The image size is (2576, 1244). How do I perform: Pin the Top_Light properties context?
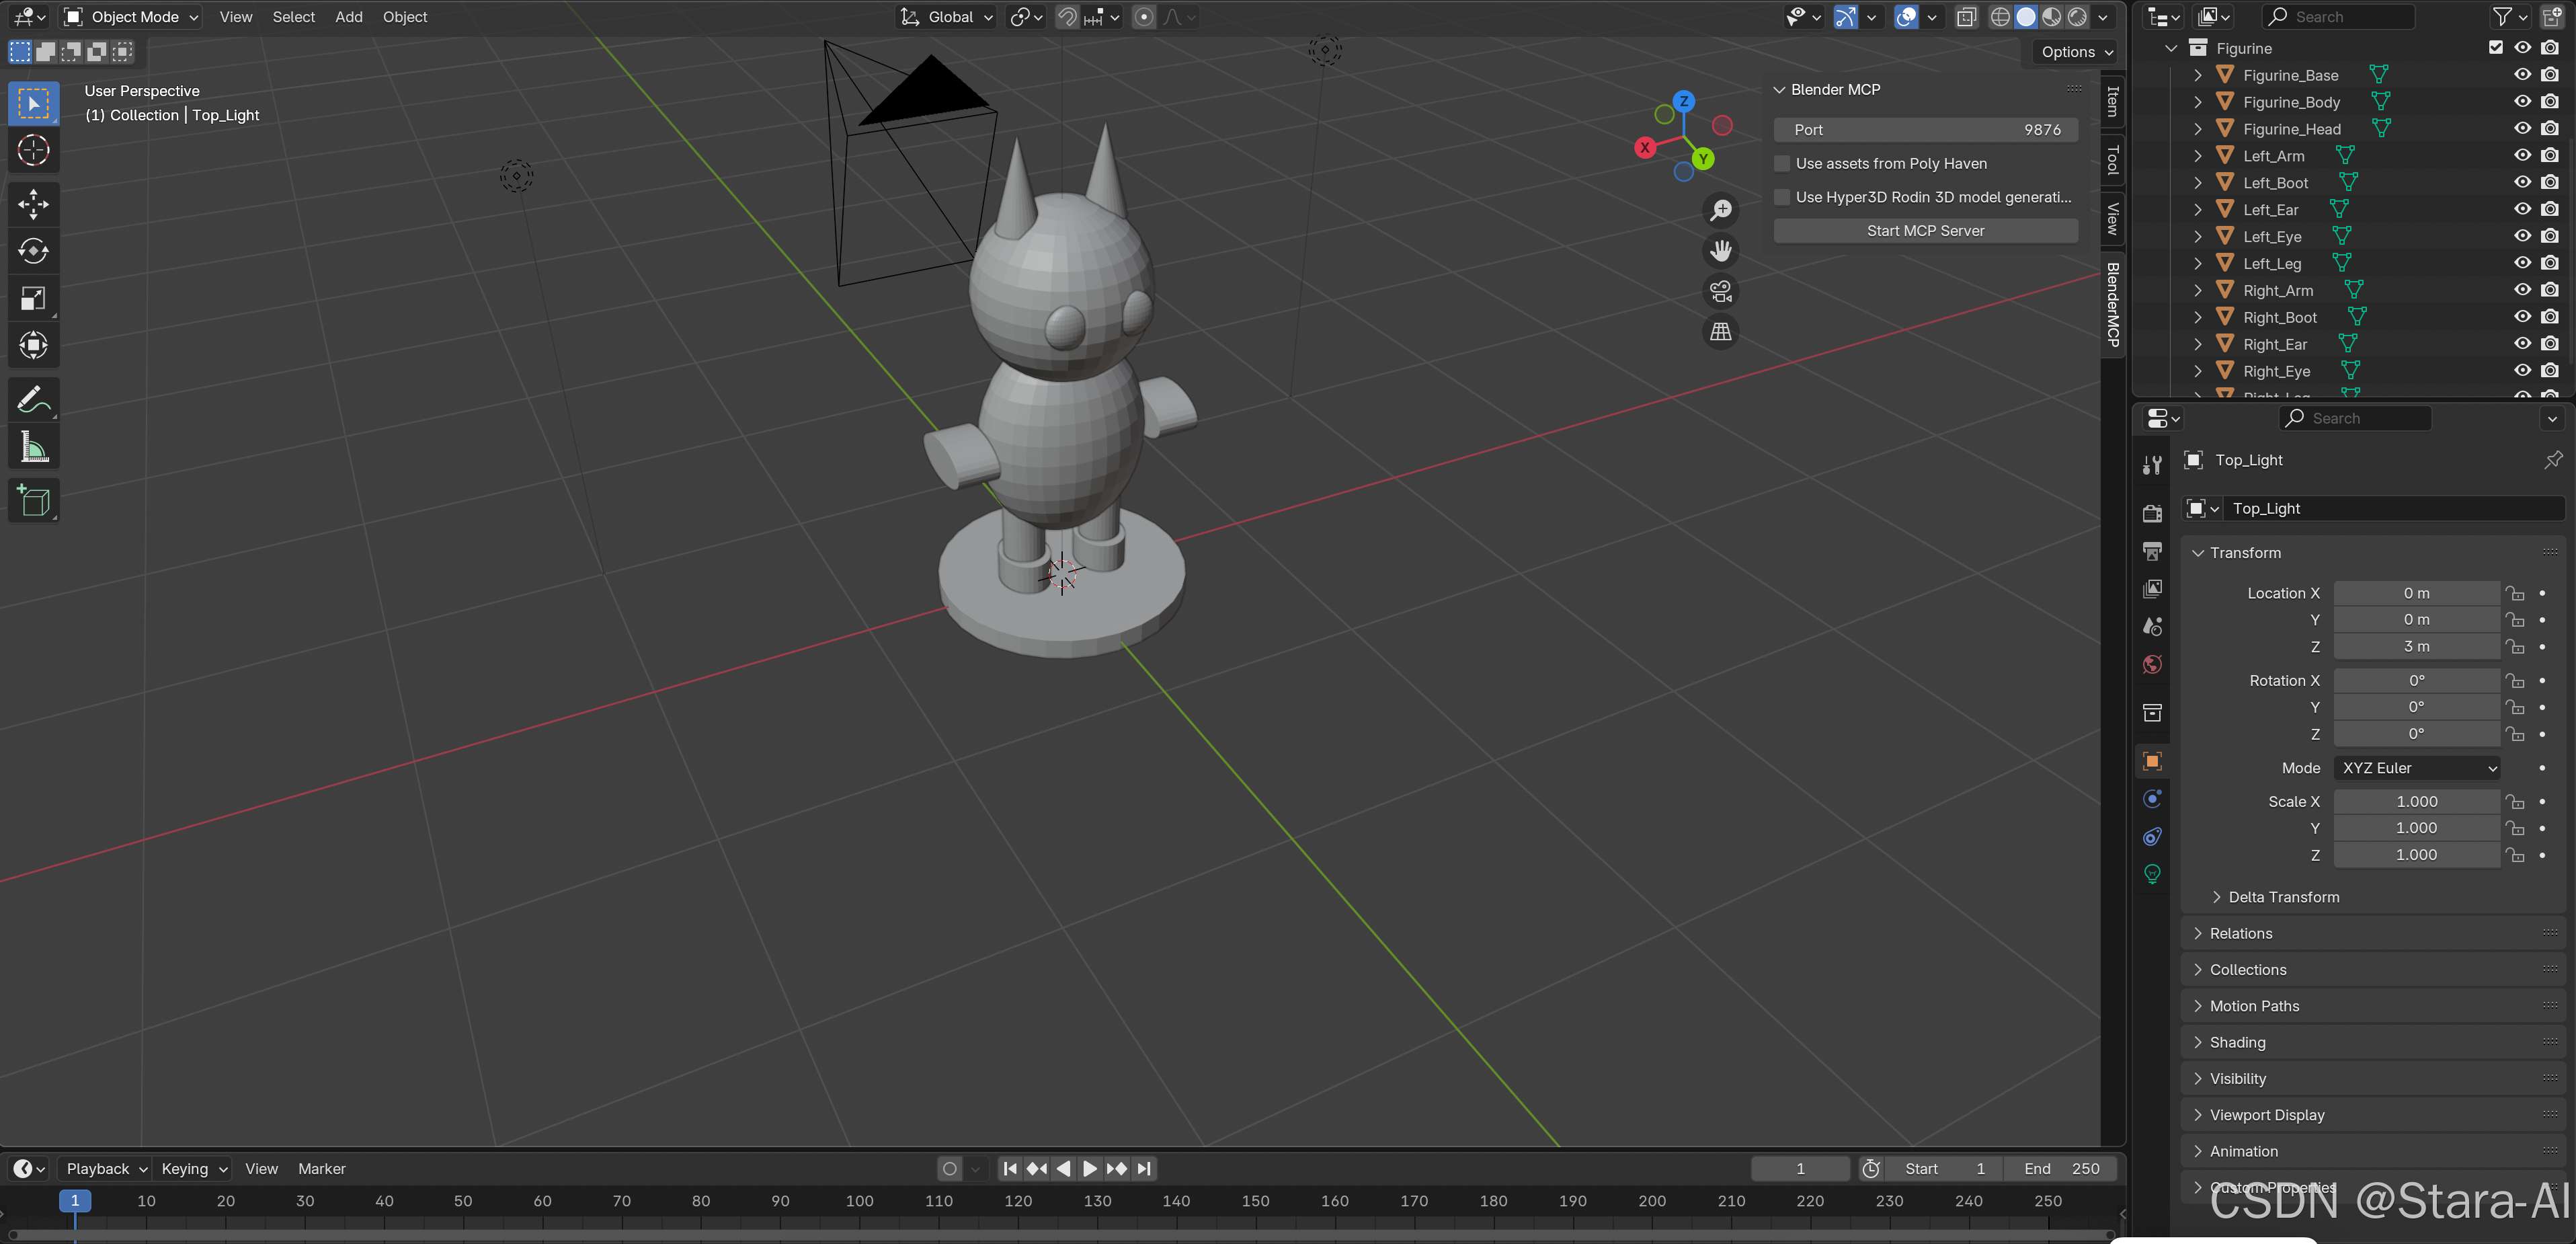tap(2553, 459)
